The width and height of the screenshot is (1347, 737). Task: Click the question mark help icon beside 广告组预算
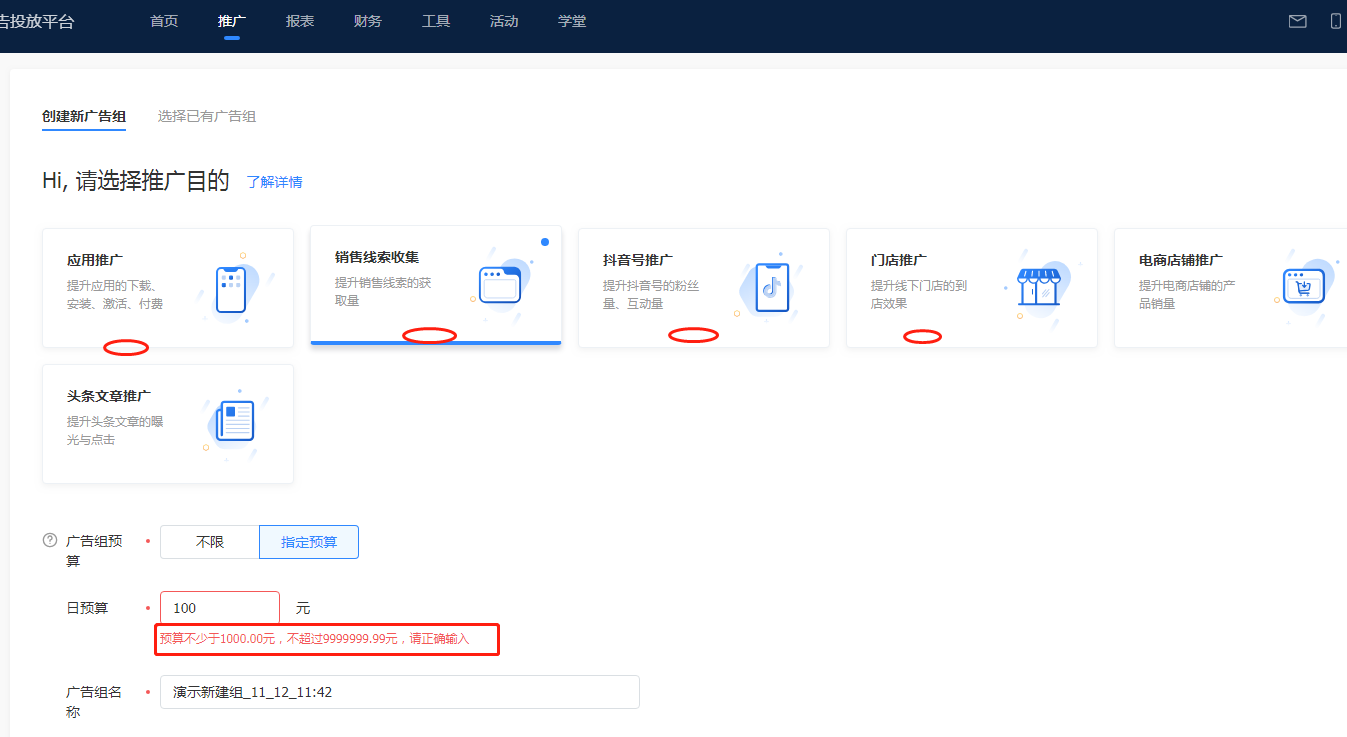(x=50, y=540)
